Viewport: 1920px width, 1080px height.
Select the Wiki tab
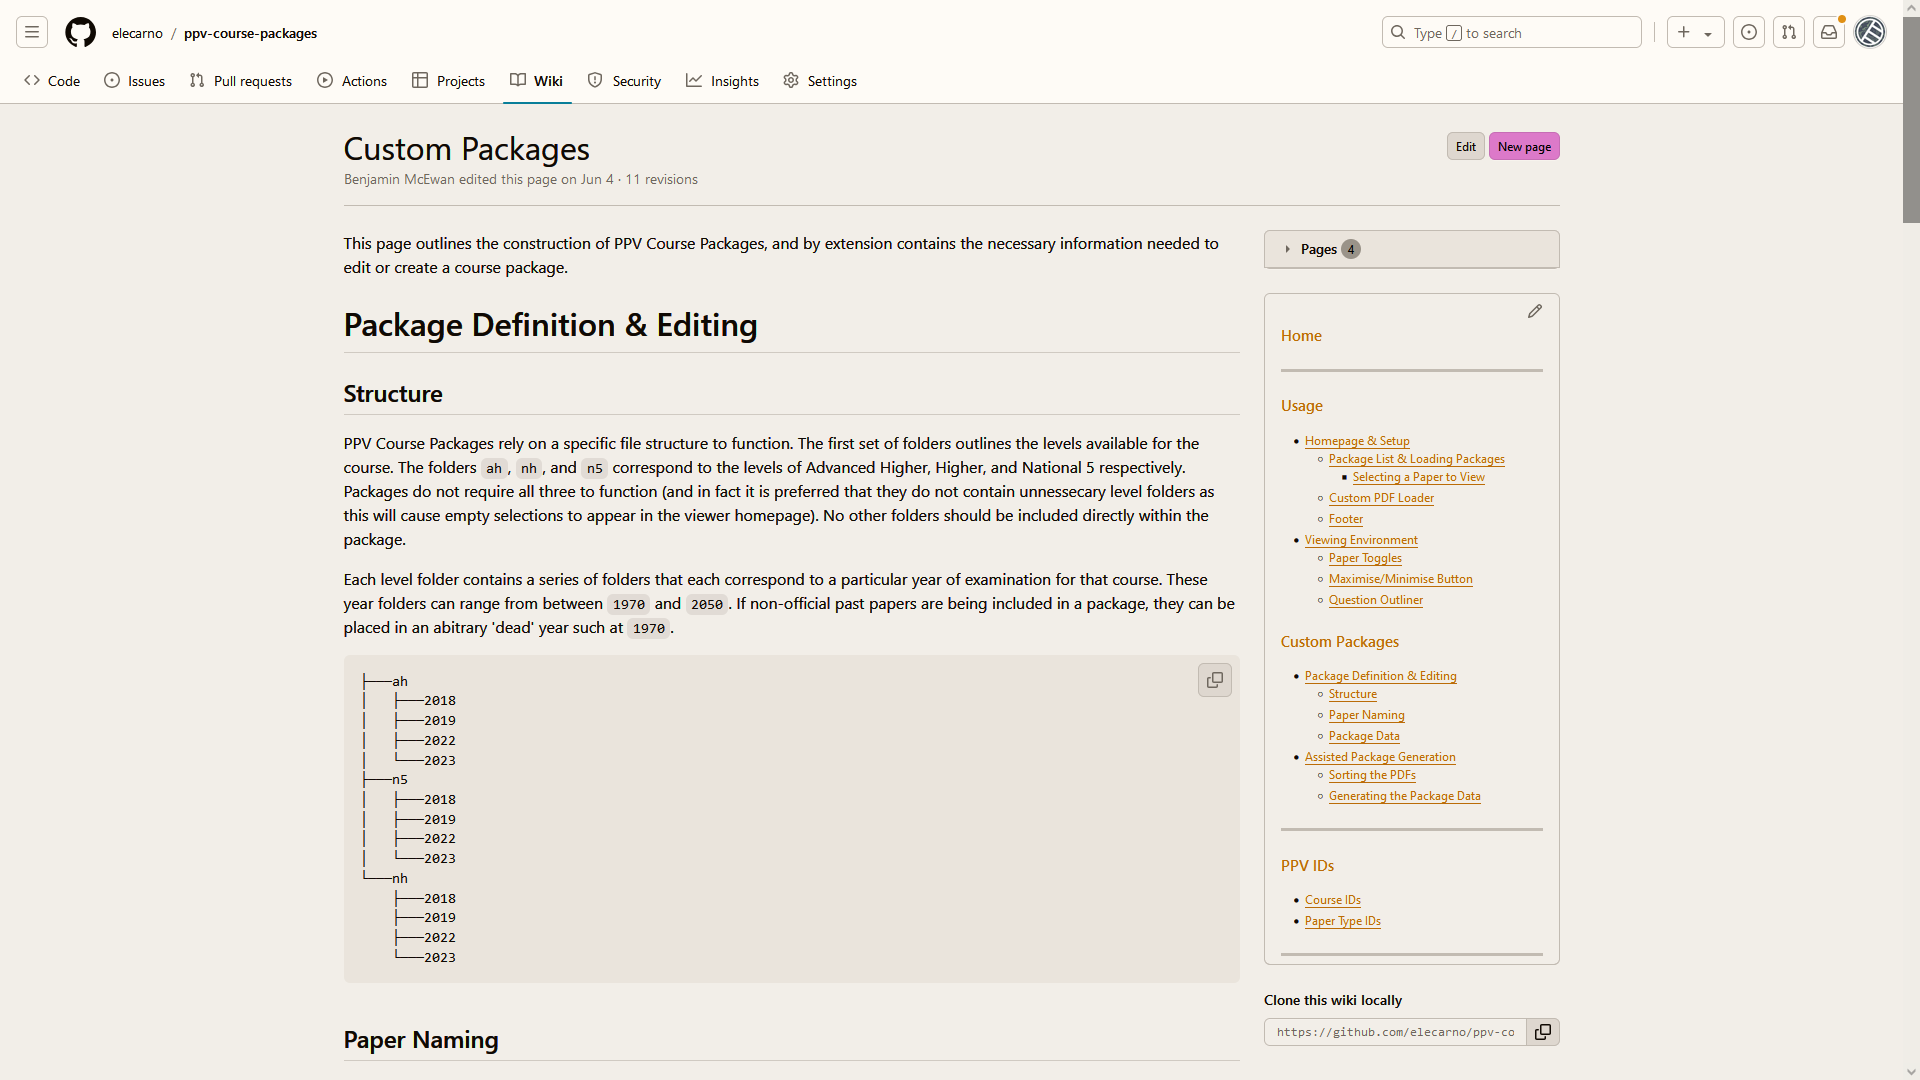536,81
